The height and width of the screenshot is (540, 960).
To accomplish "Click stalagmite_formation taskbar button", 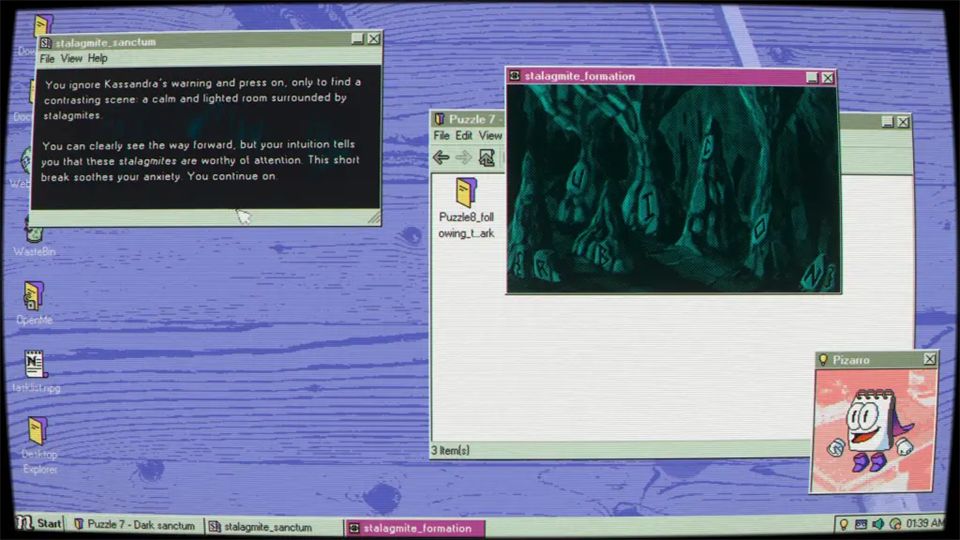I will 415,528.
